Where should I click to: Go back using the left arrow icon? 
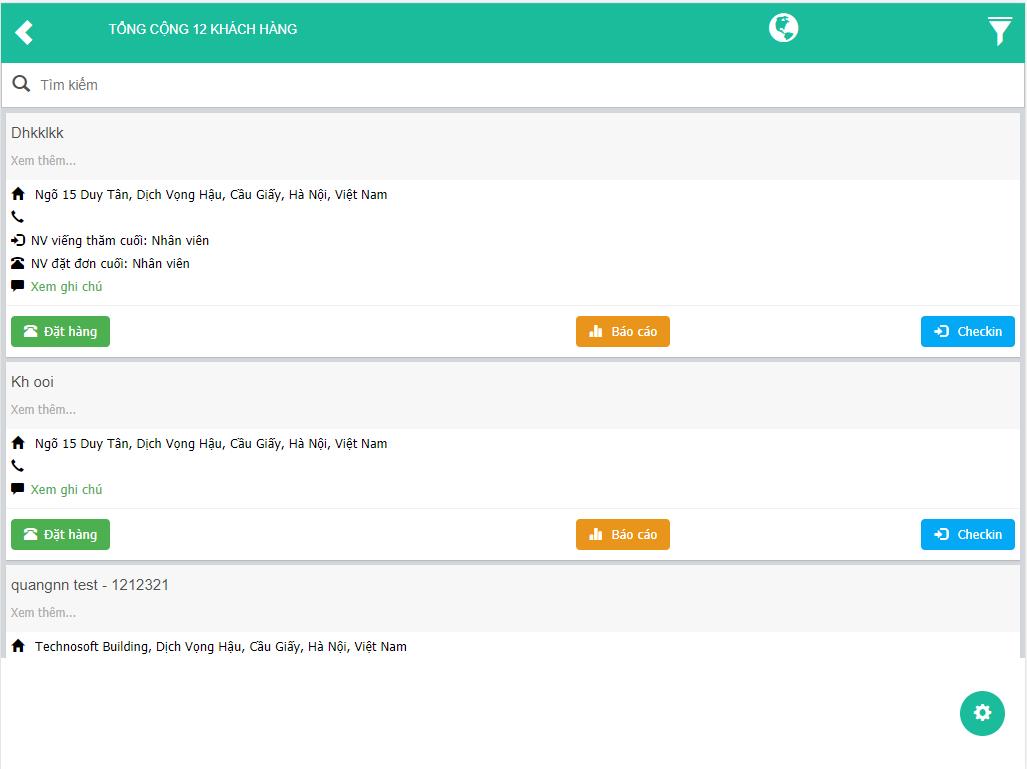click(24, 32)
